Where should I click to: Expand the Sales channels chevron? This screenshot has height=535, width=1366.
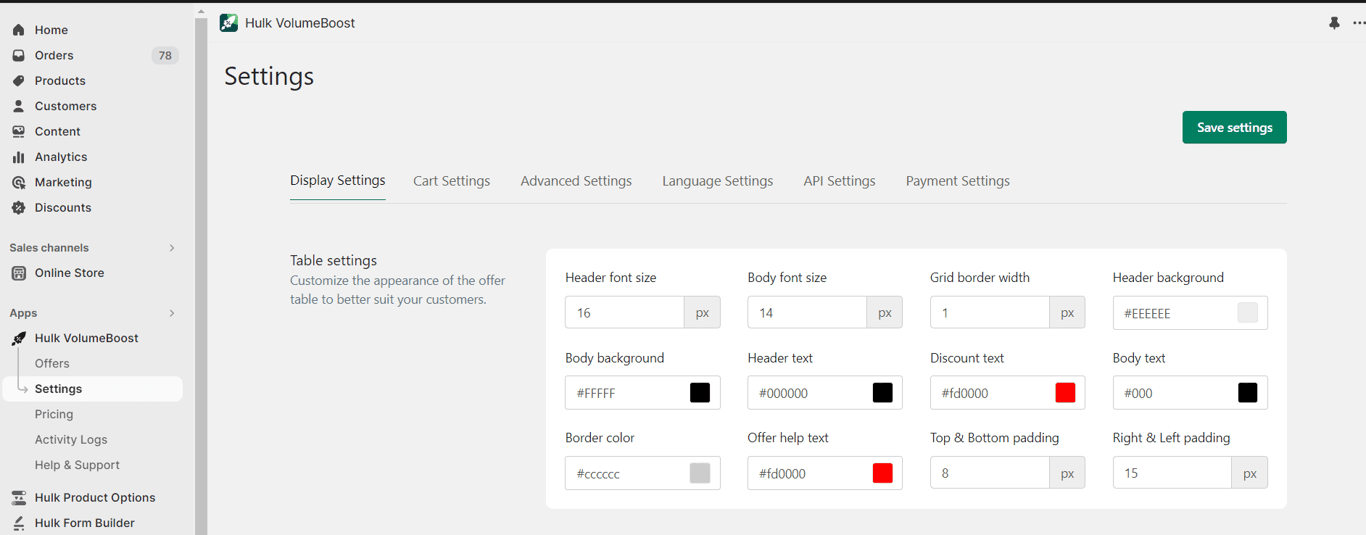click(x=172, y=248)
